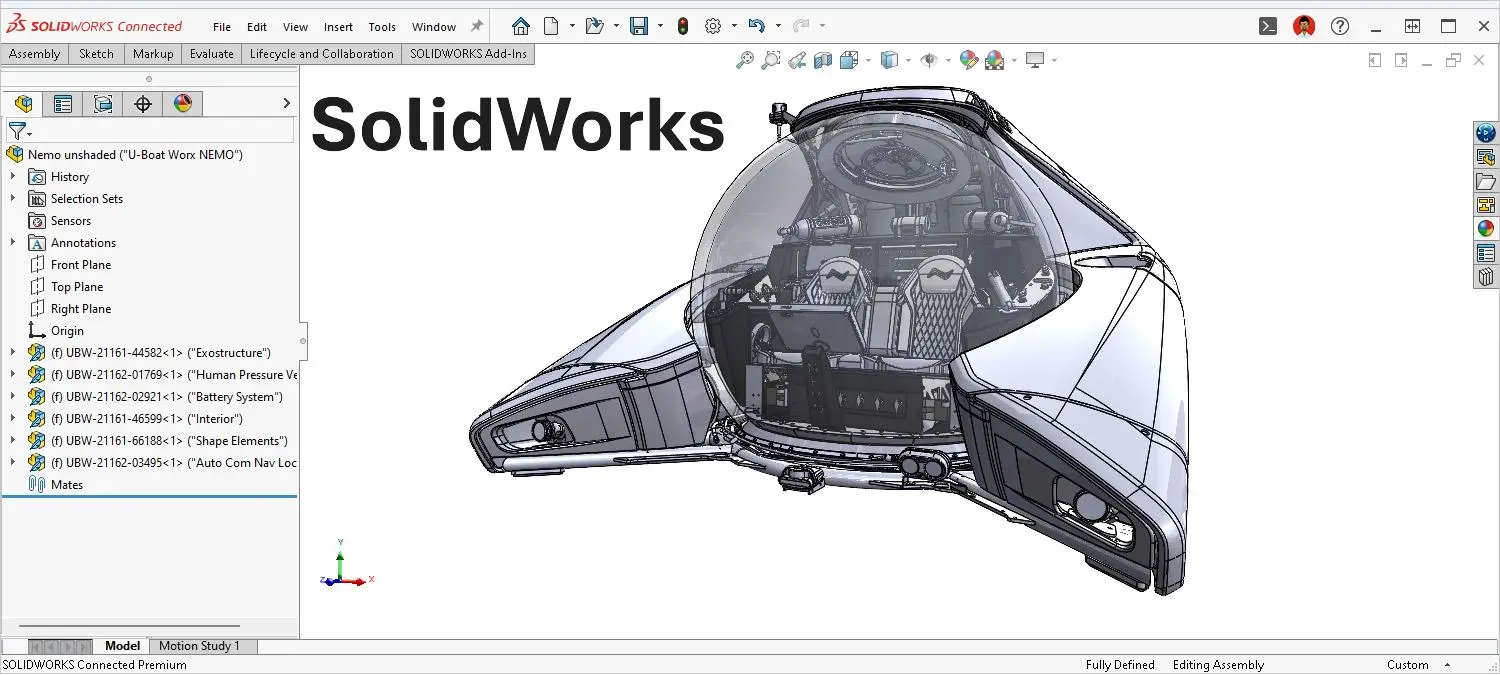Open the Help question mark
Screen dimensions: 1500x675
[1340, 26]
